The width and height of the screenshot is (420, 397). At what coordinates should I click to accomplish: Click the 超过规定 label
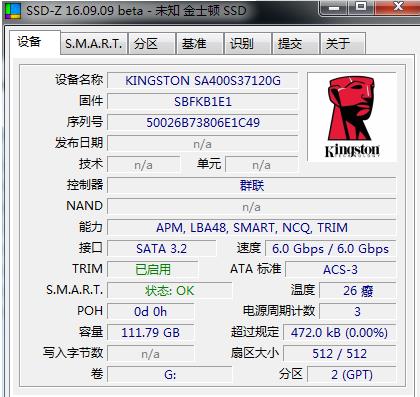tap(255, 332)
